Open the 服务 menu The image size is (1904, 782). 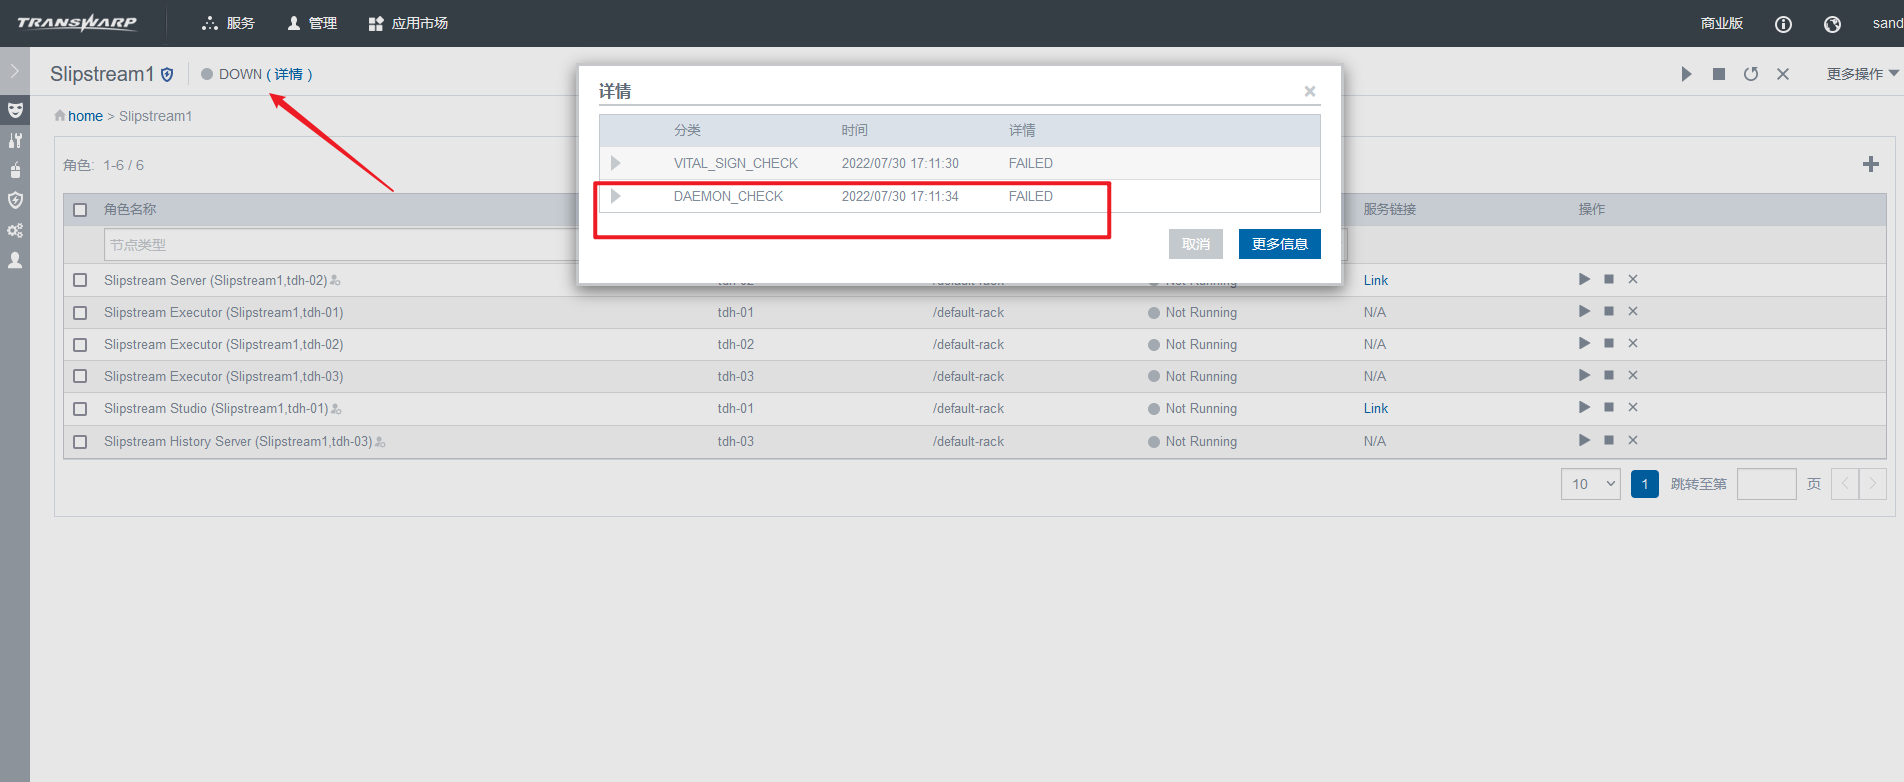[x=228, y=23]
